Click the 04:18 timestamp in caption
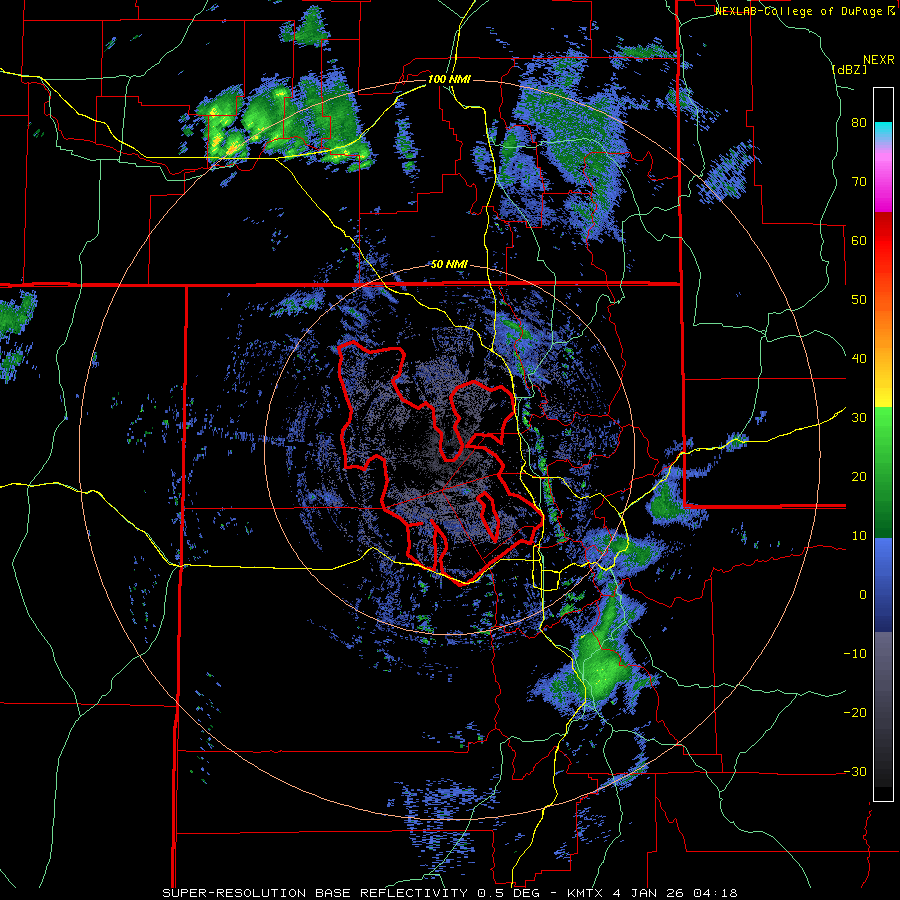This screenshot has width=900, height=900. pos(715,893)
